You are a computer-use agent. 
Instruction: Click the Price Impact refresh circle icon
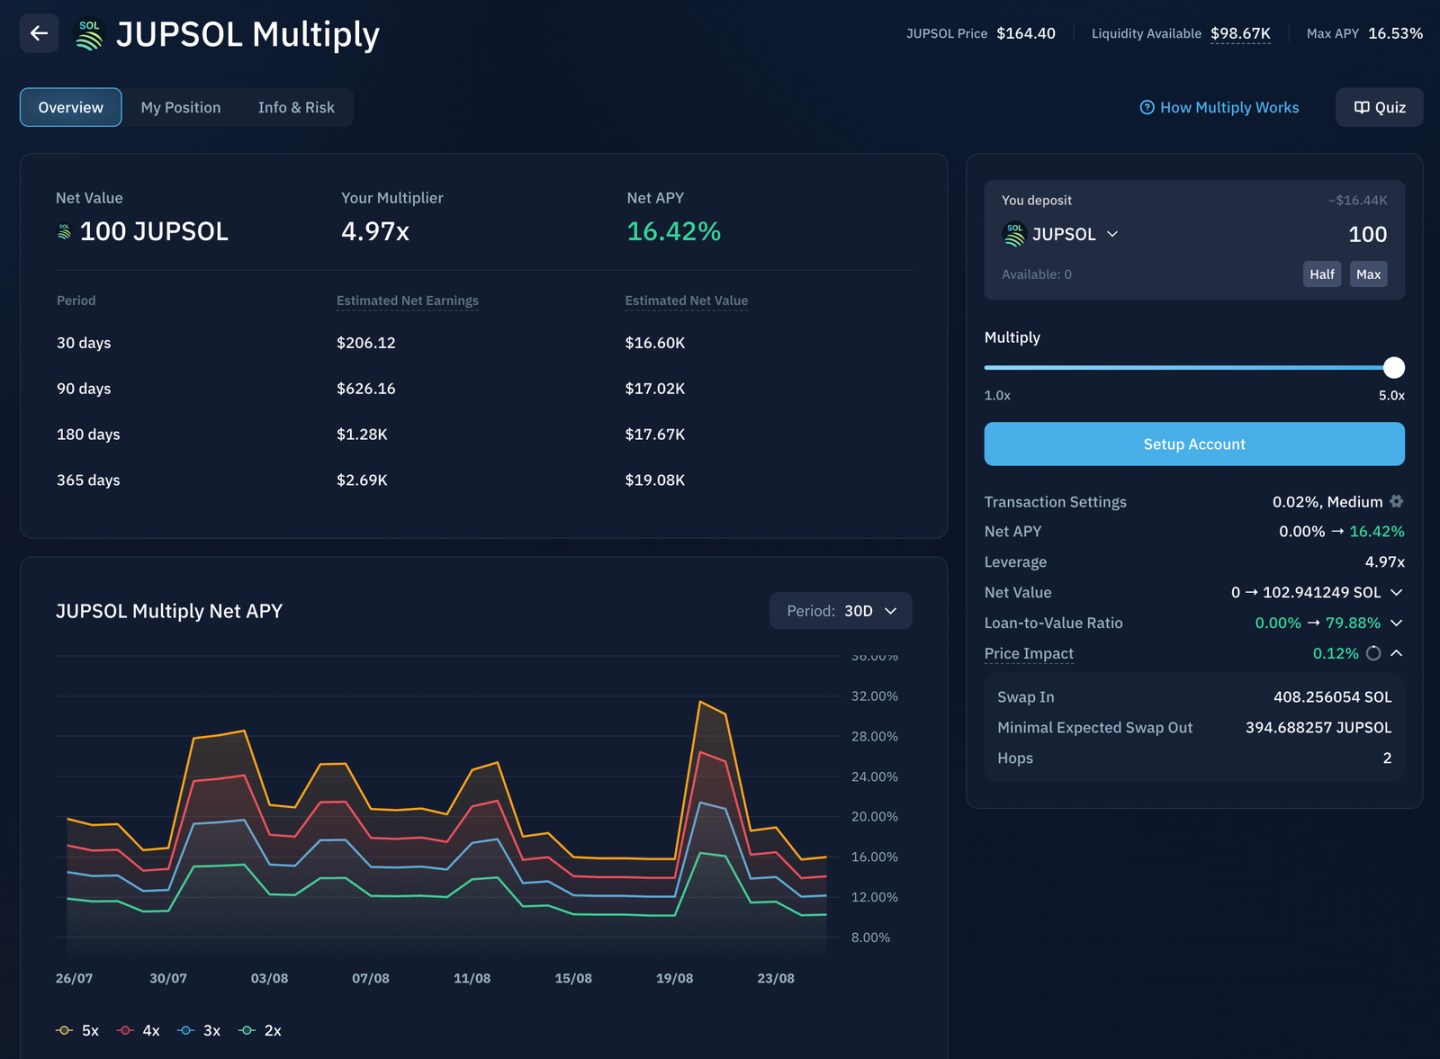point(1373,653)
